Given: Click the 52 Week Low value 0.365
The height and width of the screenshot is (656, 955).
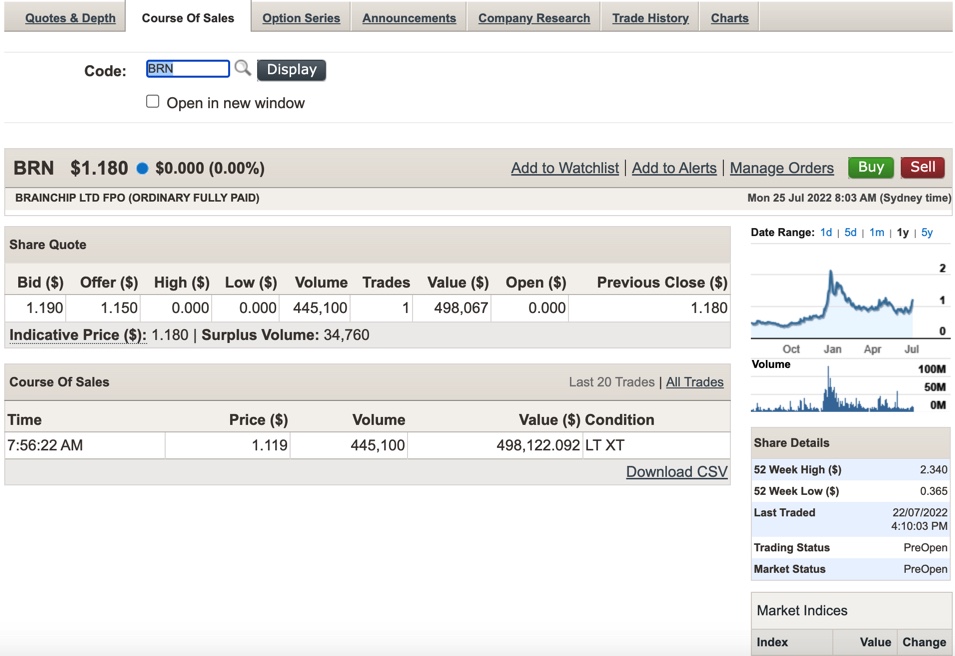Looking at the screenshot, I should pyautogui.click(x=933, y=491).
